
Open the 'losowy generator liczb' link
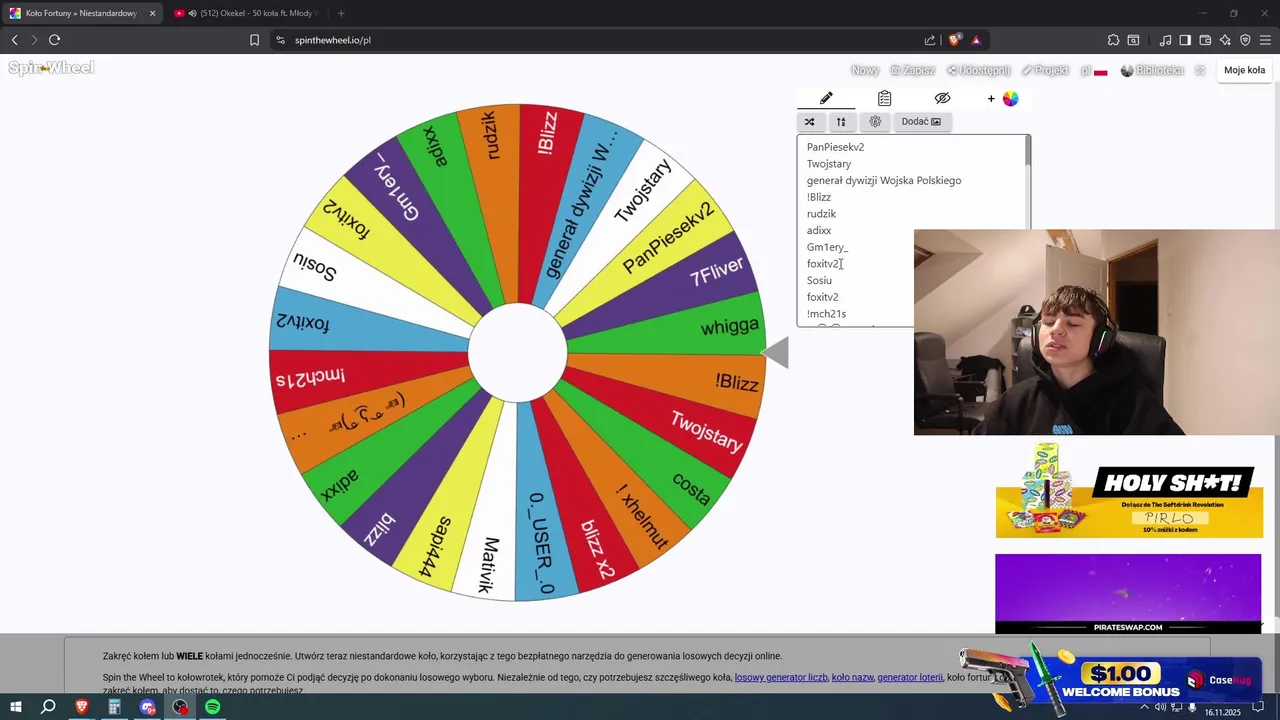point(781,677)
